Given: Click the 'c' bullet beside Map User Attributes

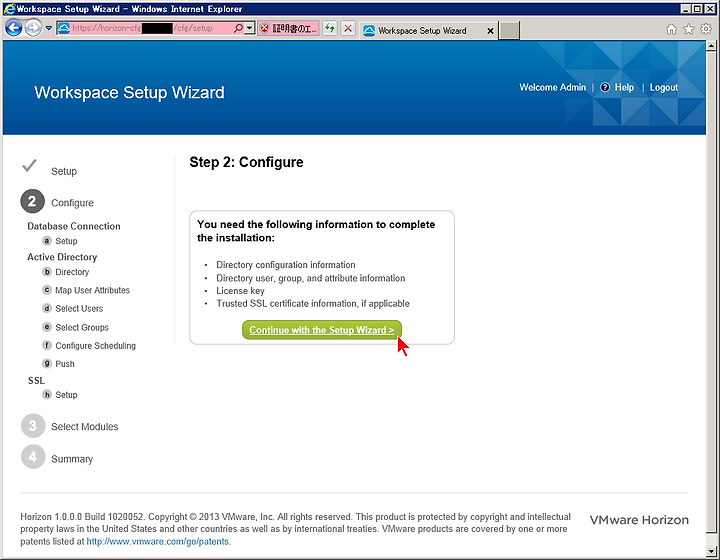Looking at the screenshot, I should (x=47, y=290).
